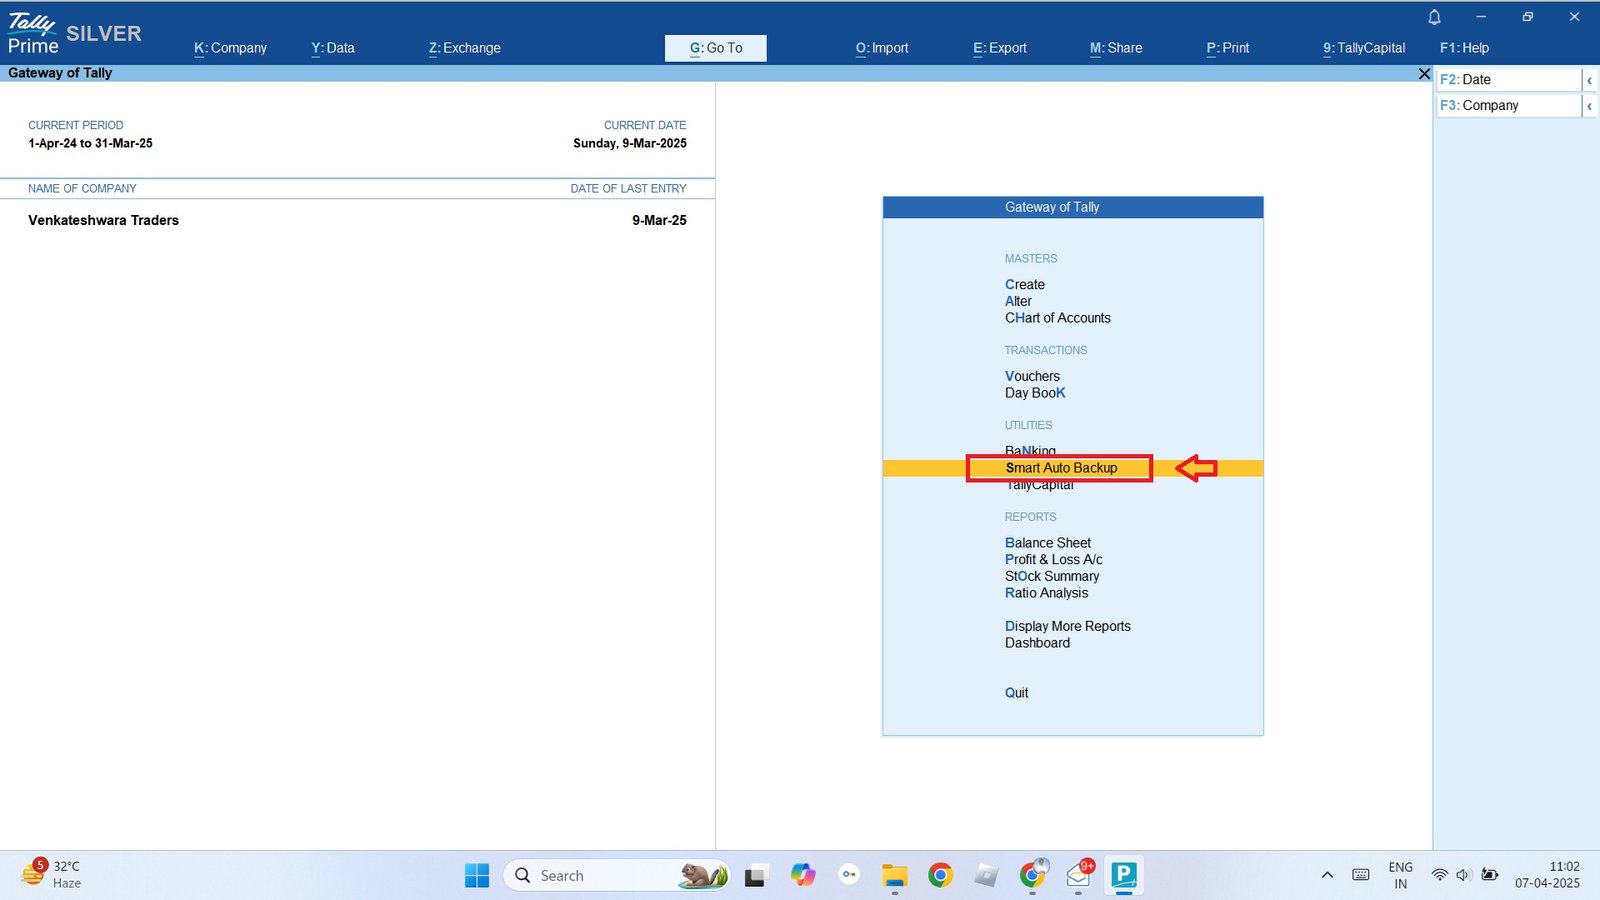
Task: Click the G: Go To box
Action: (x=716, y=48)
